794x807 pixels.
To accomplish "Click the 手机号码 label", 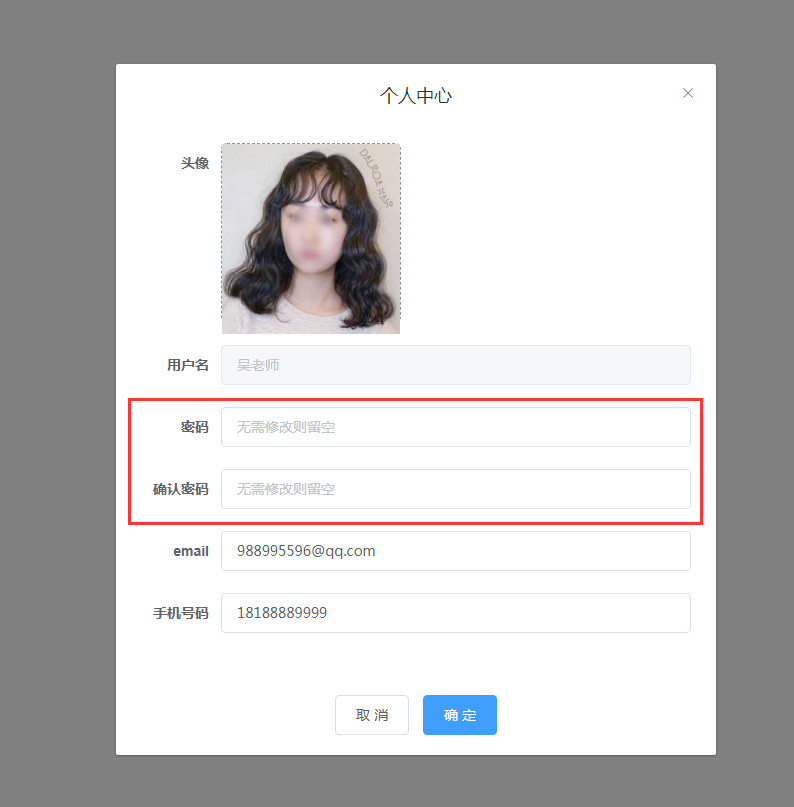I will tap(181, 613).
